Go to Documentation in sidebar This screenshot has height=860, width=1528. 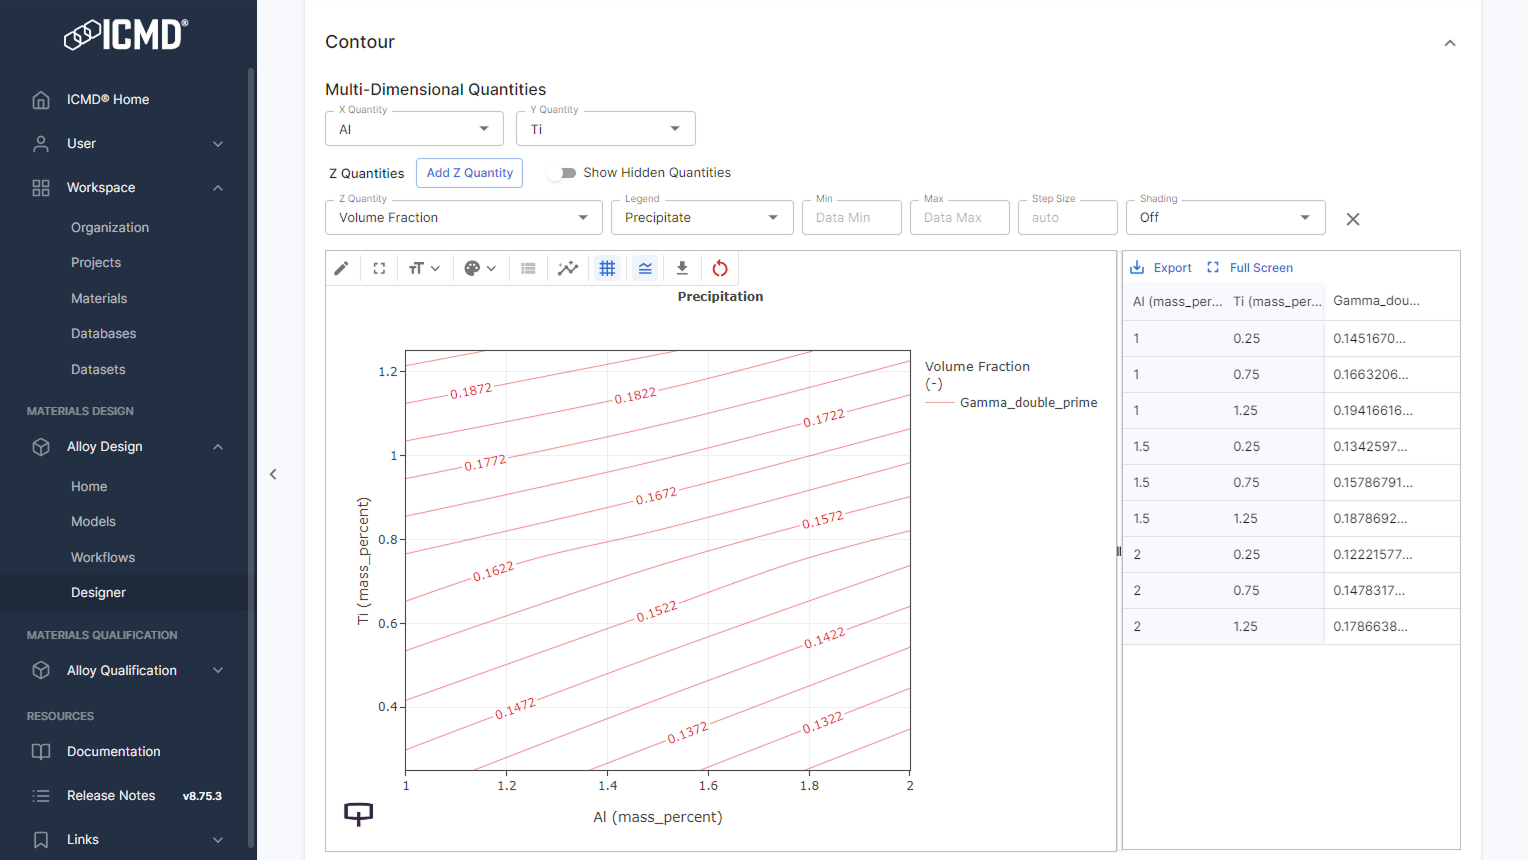tap(113, 752)
